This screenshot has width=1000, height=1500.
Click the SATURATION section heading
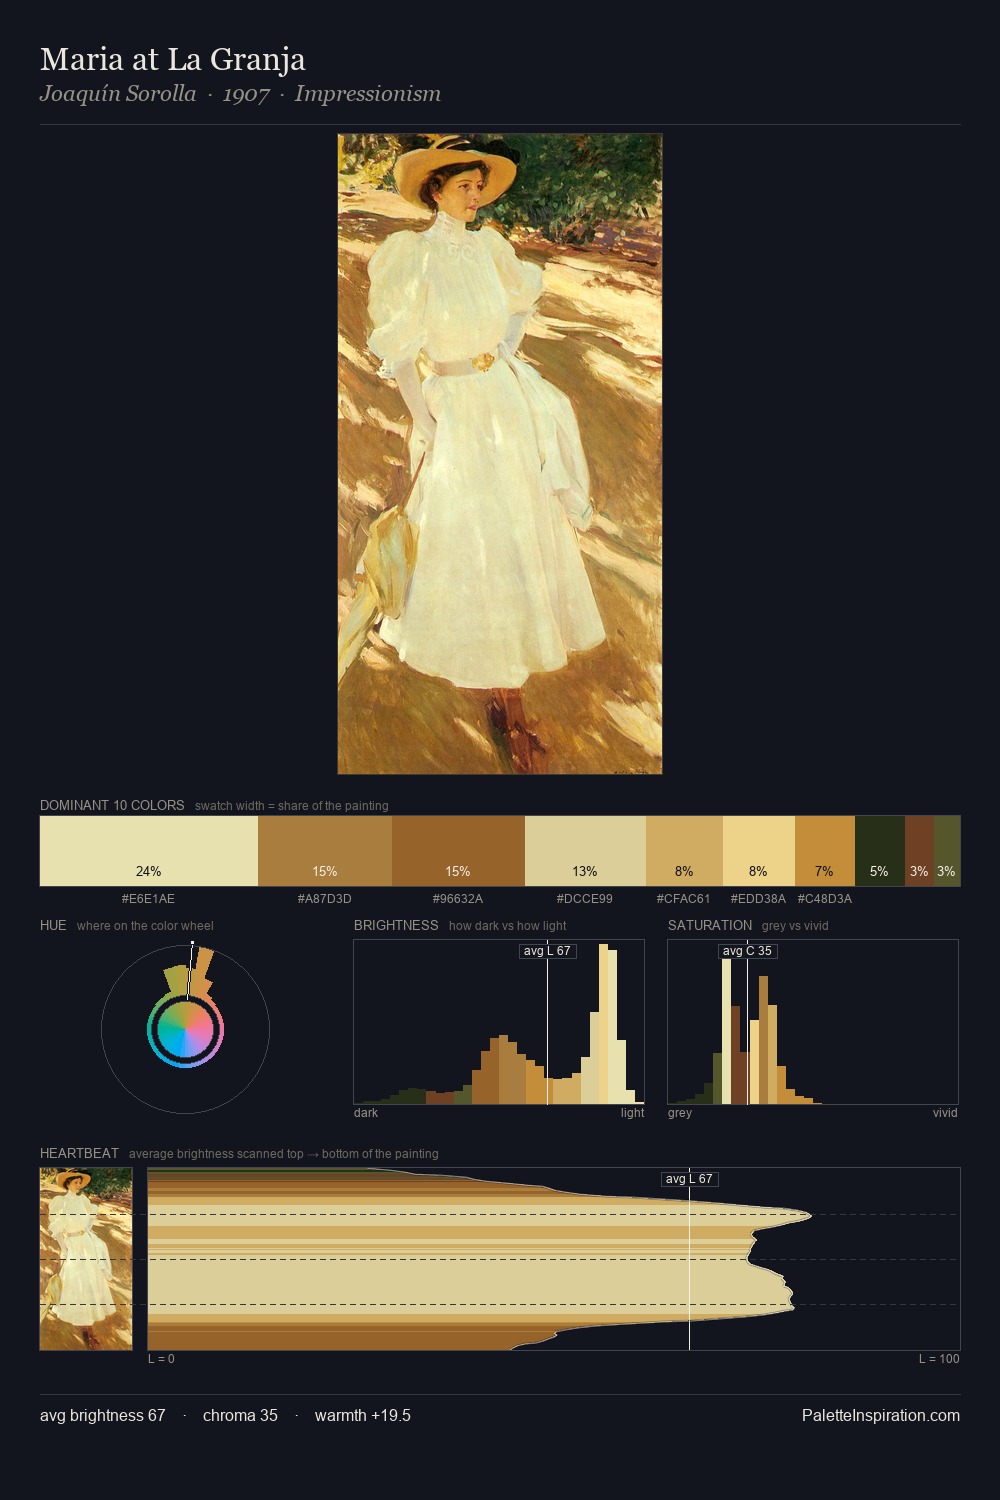pyautogui.click(x=710, y=925)
